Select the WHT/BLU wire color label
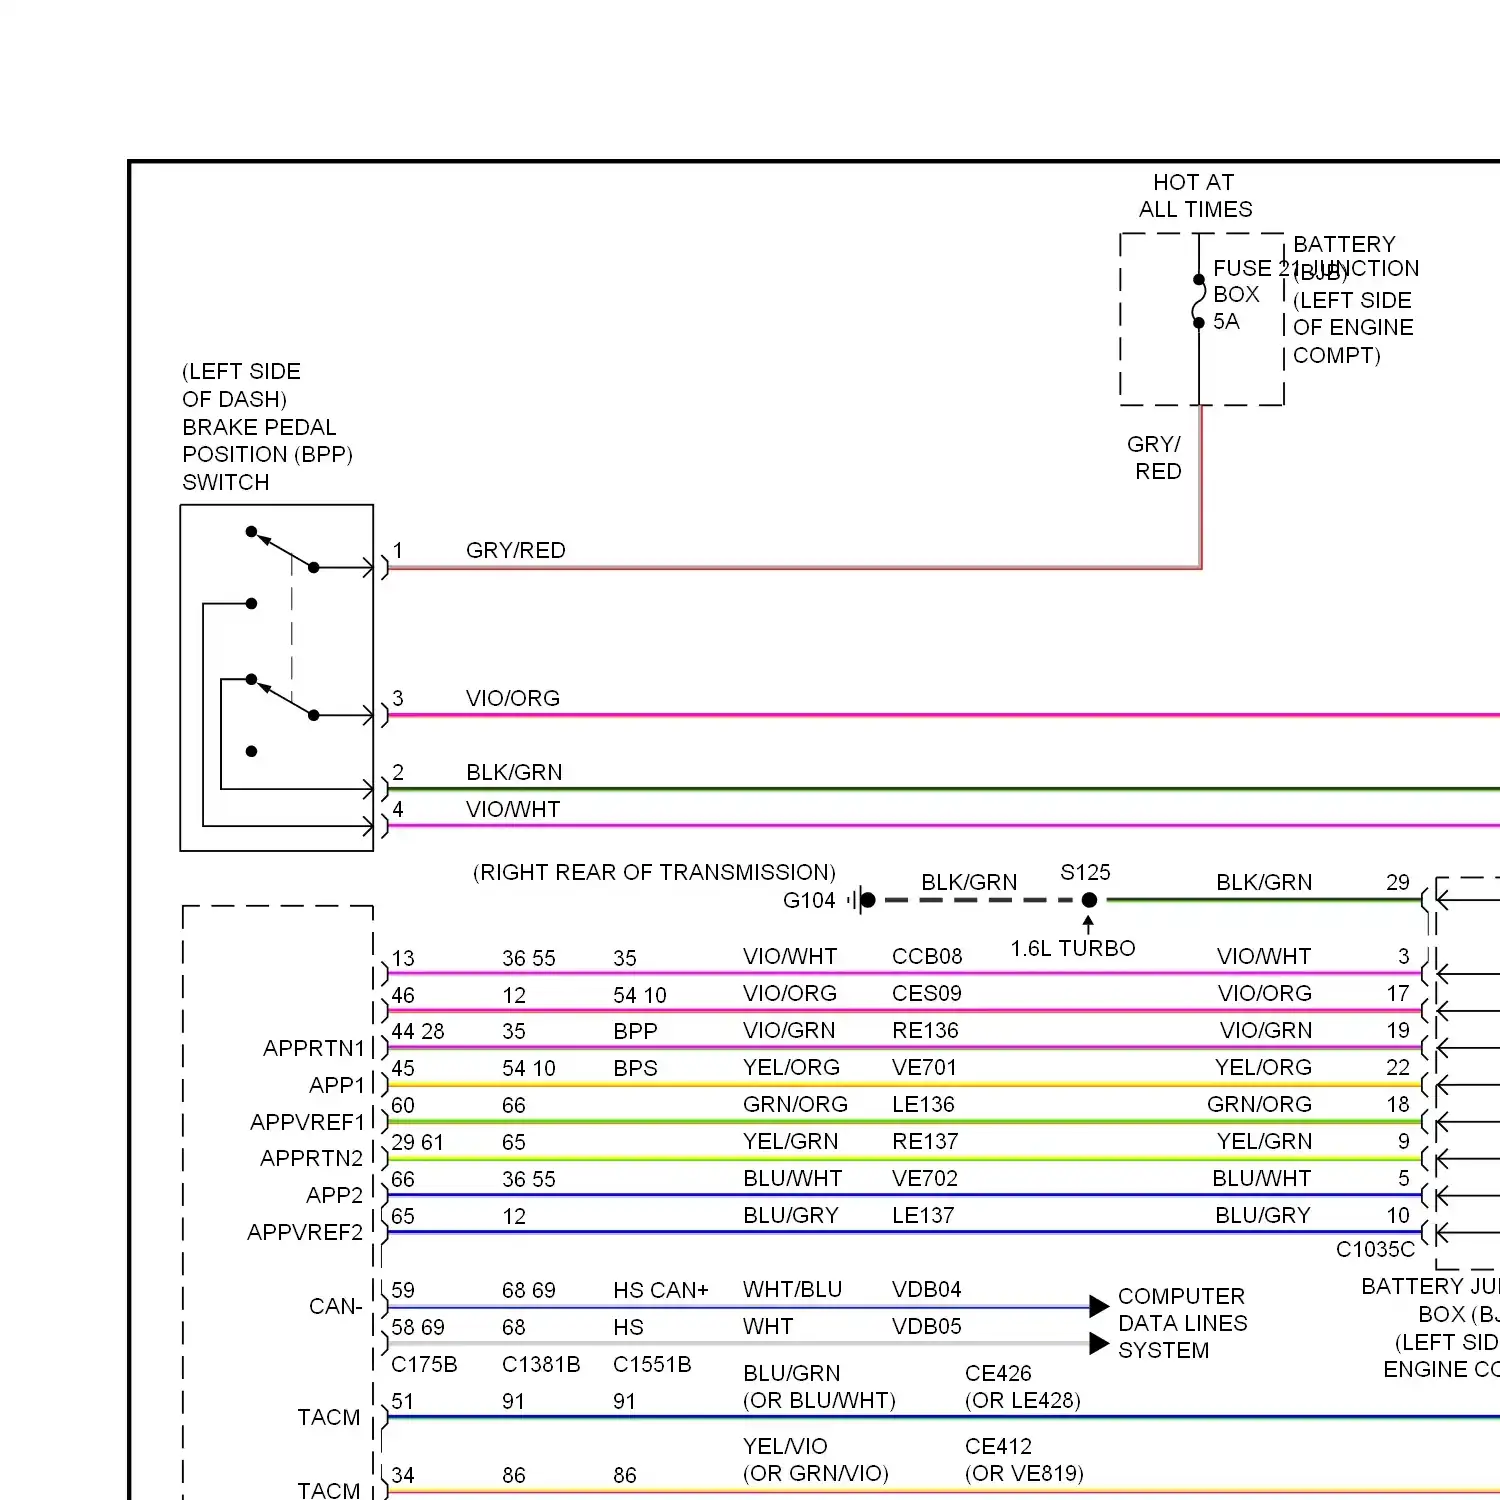 [x=793, y=1289]
